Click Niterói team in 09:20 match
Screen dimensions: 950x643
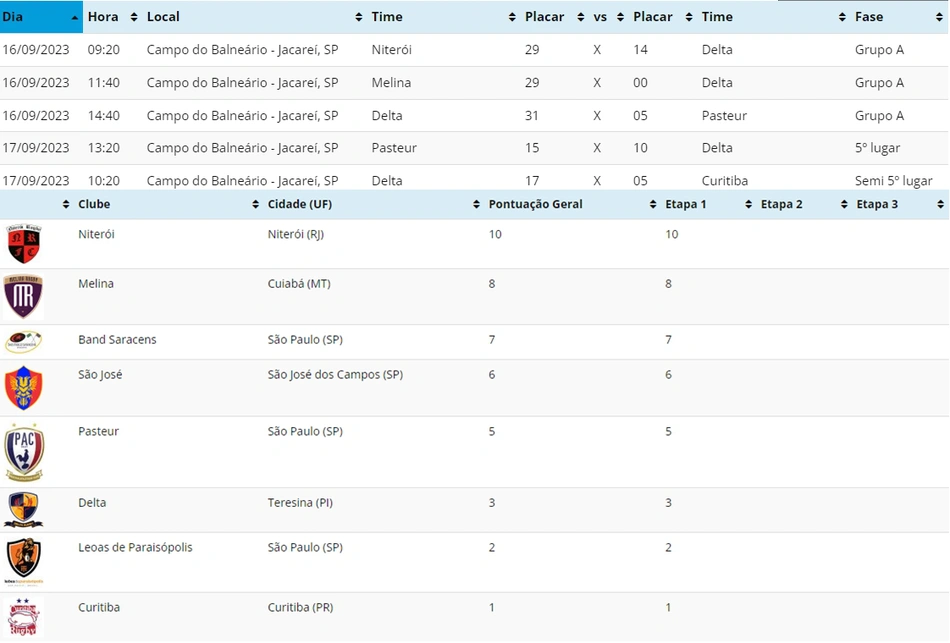coord(391,50)
